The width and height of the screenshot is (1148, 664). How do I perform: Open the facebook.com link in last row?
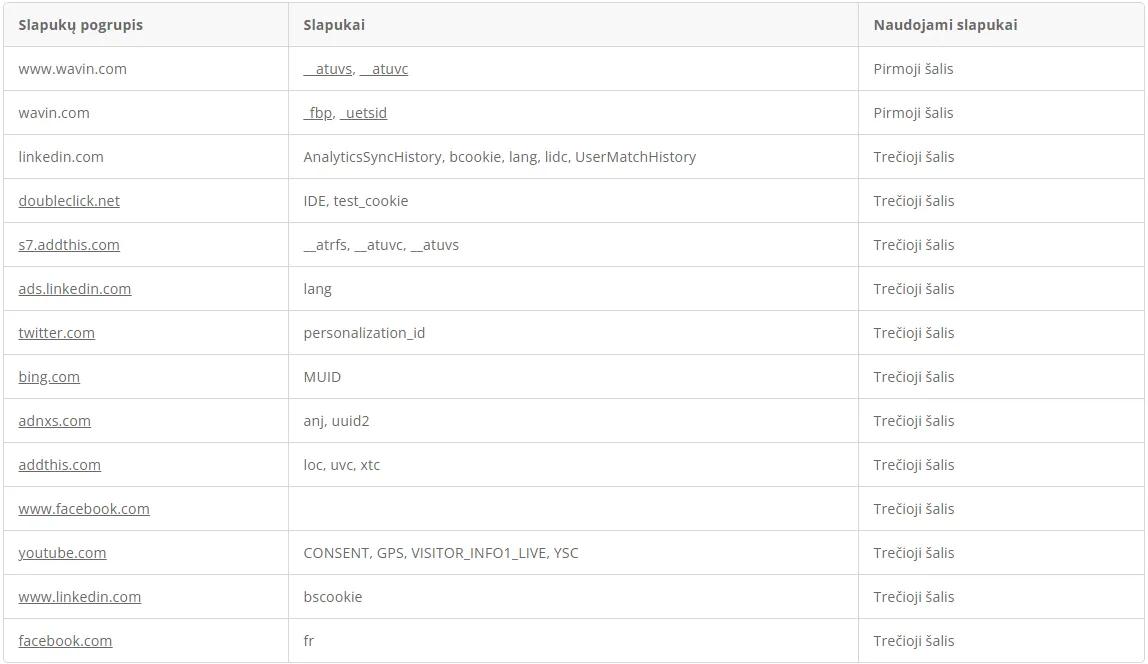(65, 640)
